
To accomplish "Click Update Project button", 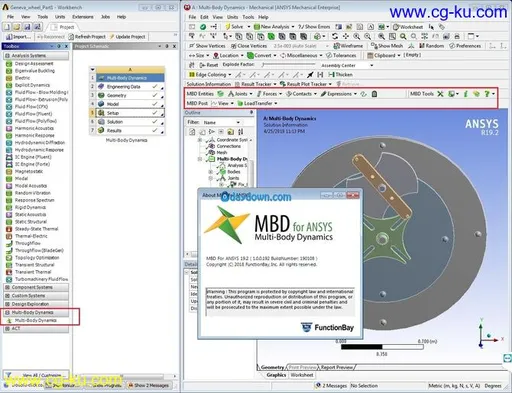I will point(127,37).
